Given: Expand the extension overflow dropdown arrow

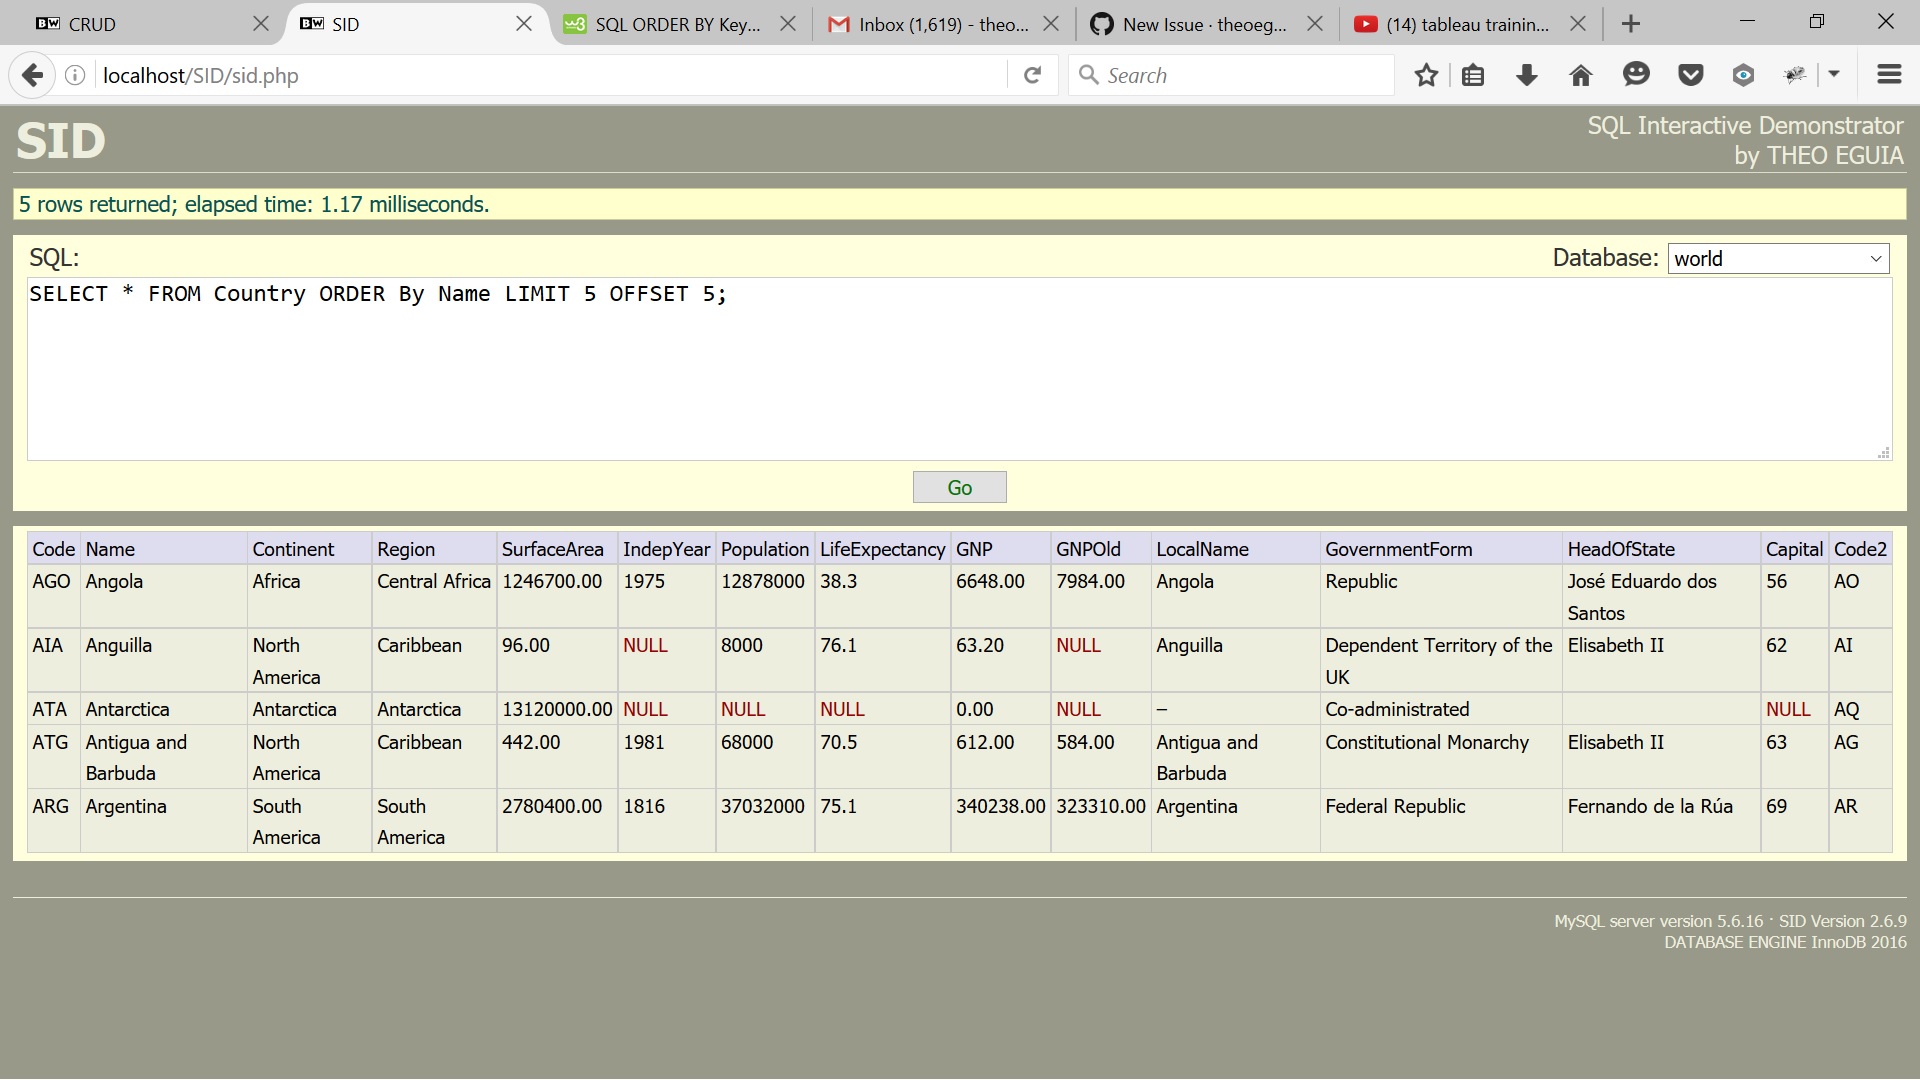Looking at the screenshot, I should [1836, 74].
